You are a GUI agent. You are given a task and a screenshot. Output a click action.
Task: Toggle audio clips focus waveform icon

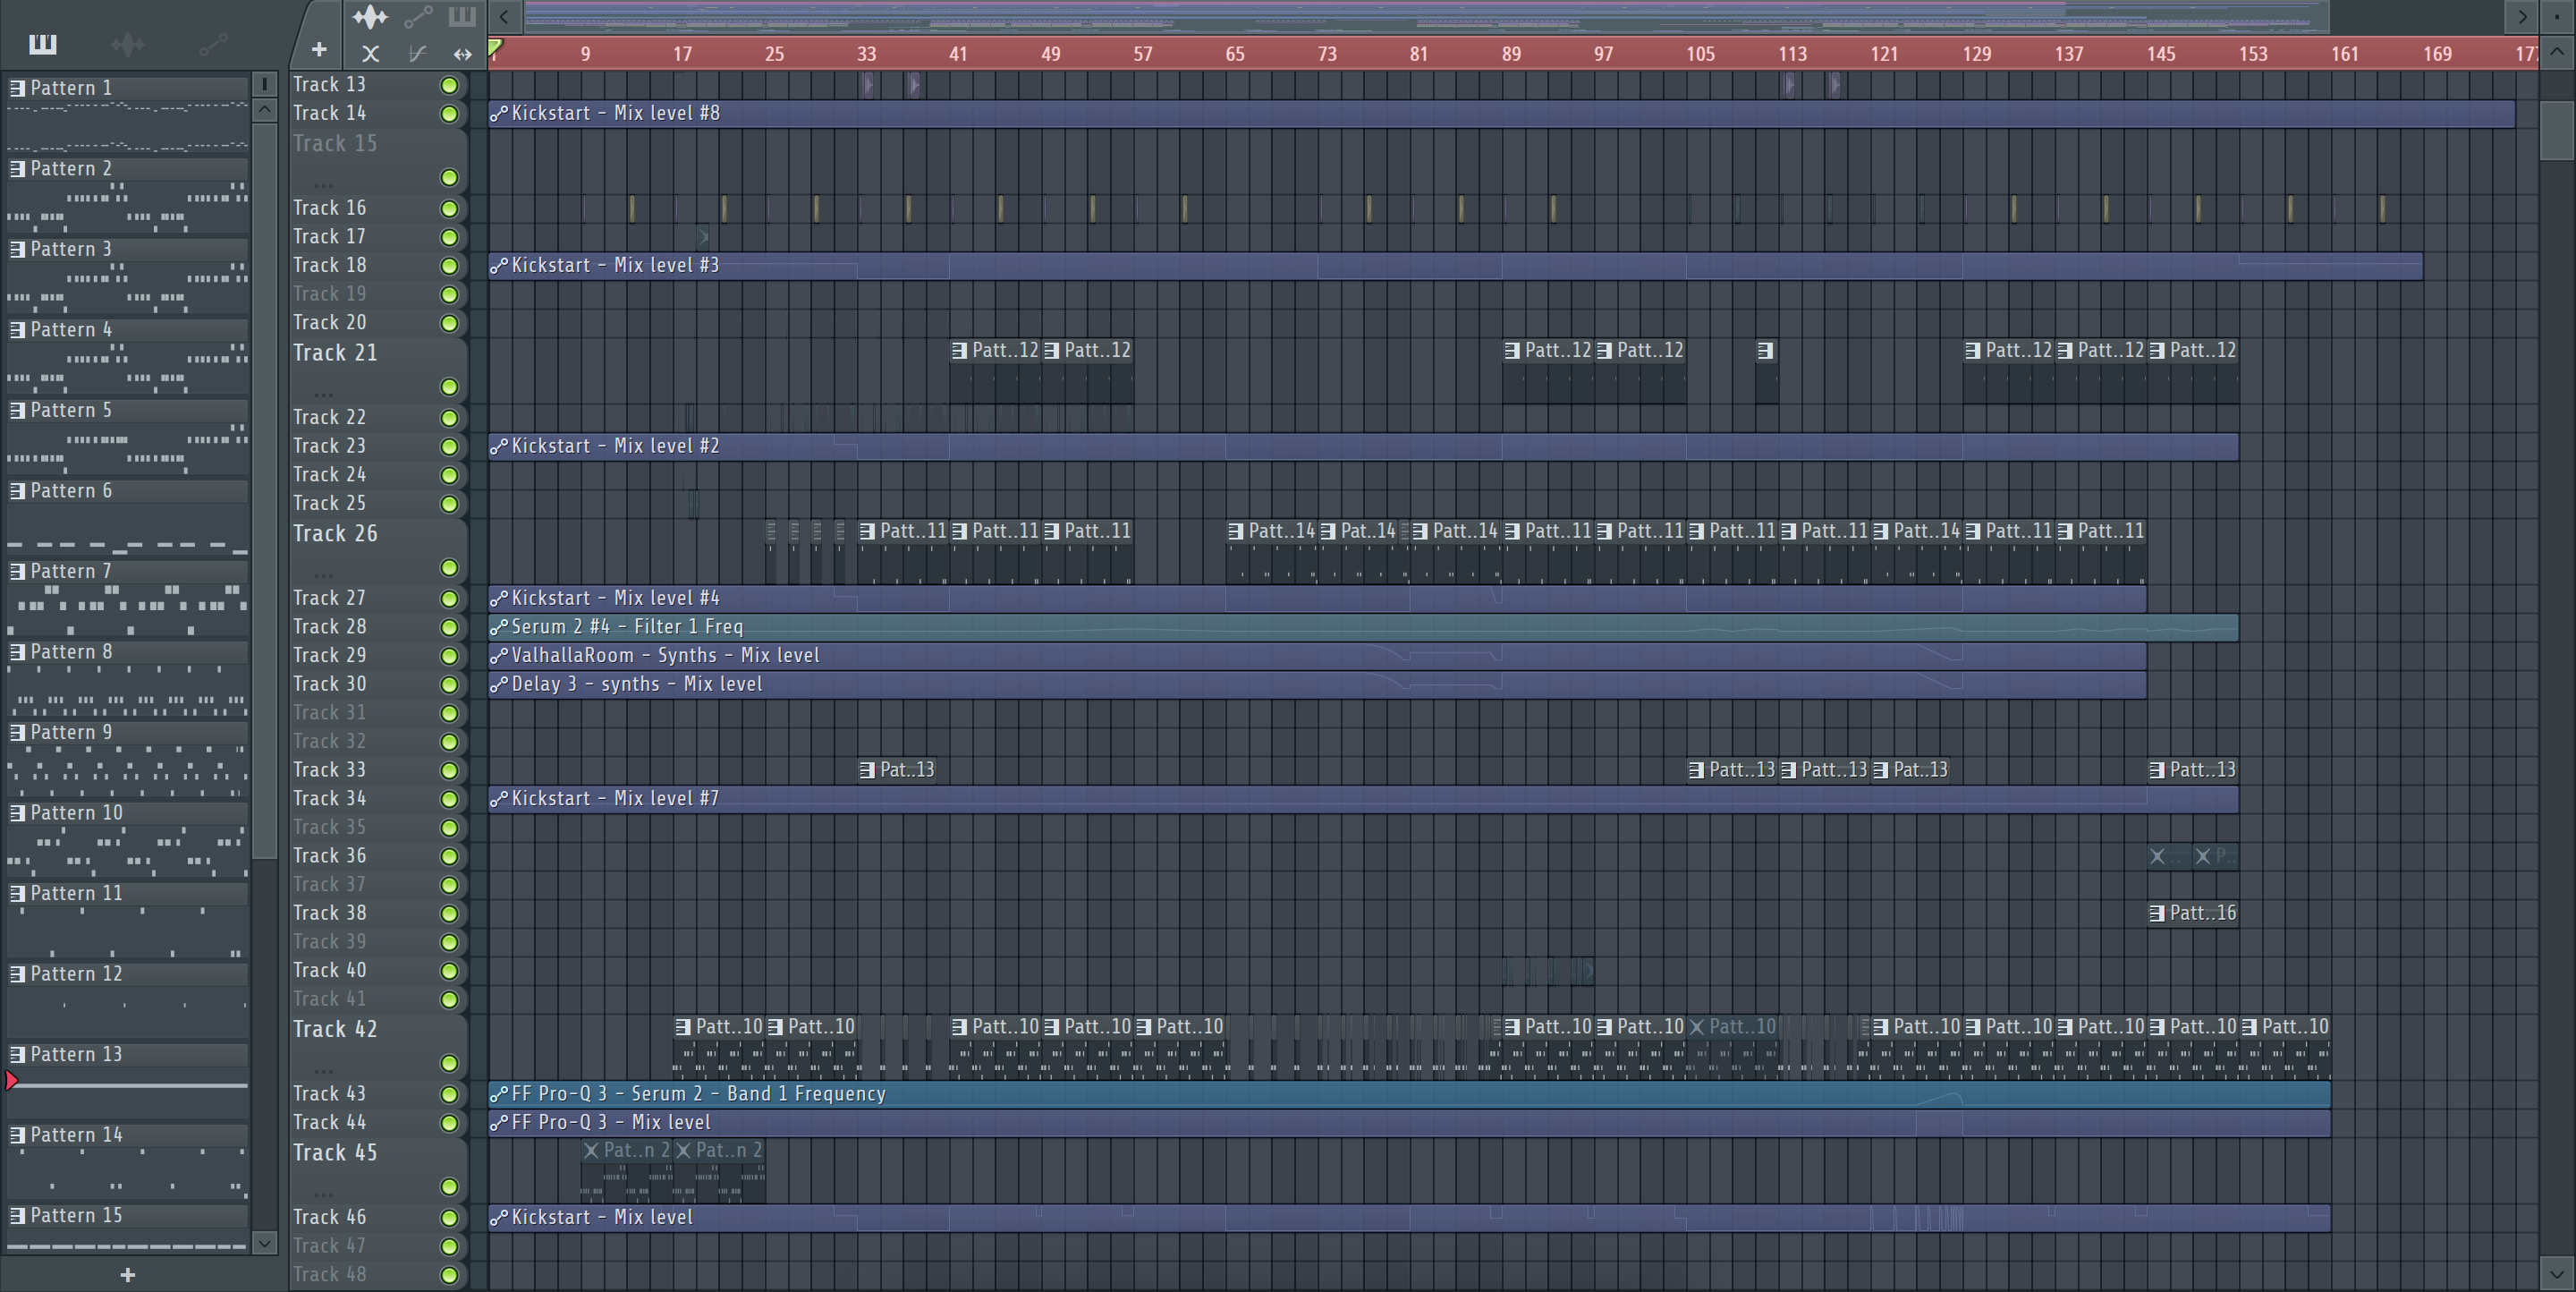370,17
